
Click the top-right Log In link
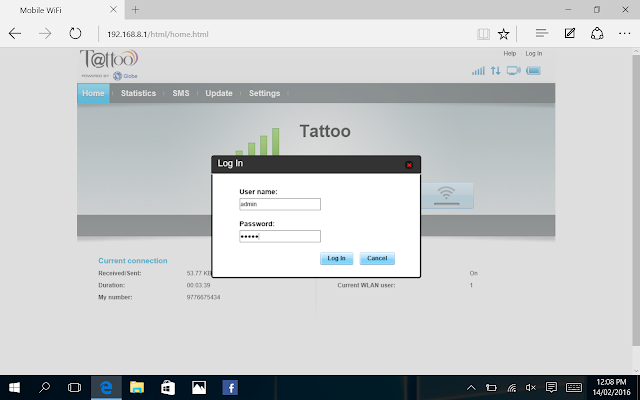(x=533, y=53)
